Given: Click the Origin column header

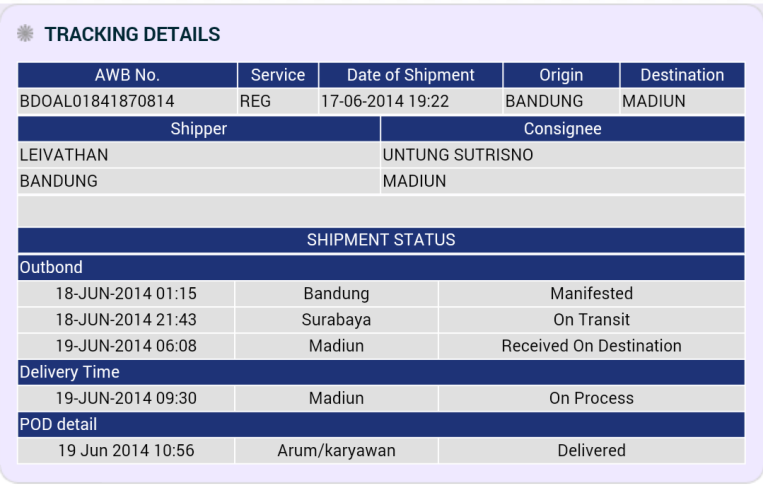Looking at the screenshot, I should pos(561,75).
